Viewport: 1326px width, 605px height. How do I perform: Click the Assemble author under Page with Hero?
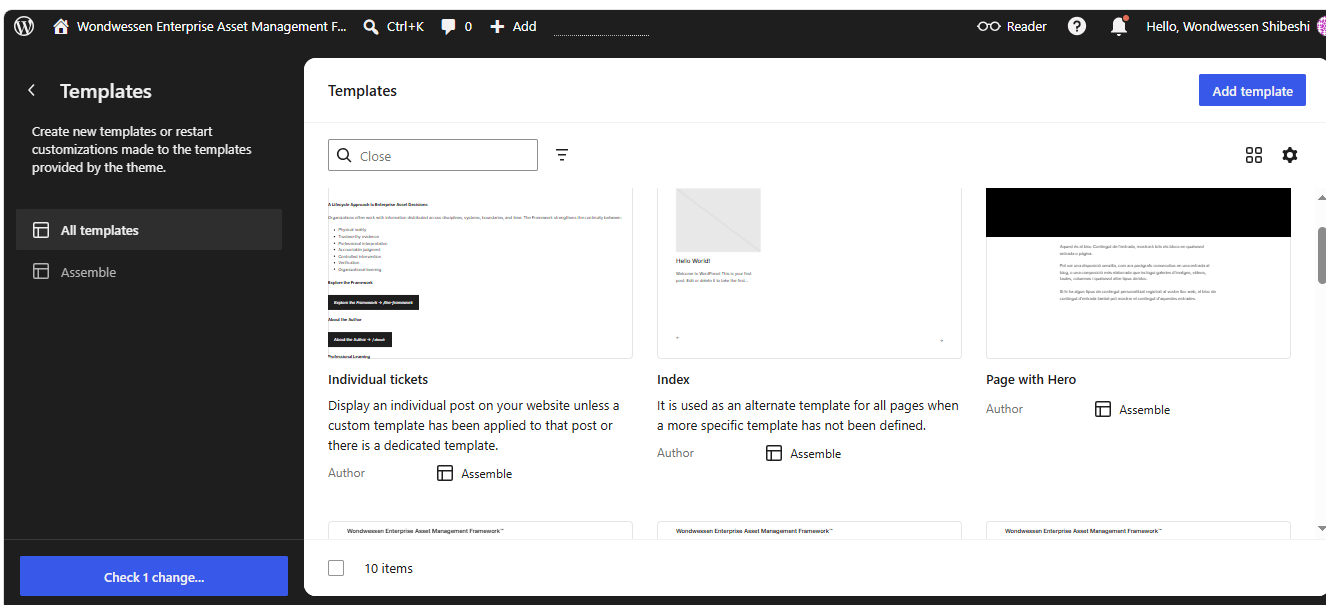(1144, 410)
